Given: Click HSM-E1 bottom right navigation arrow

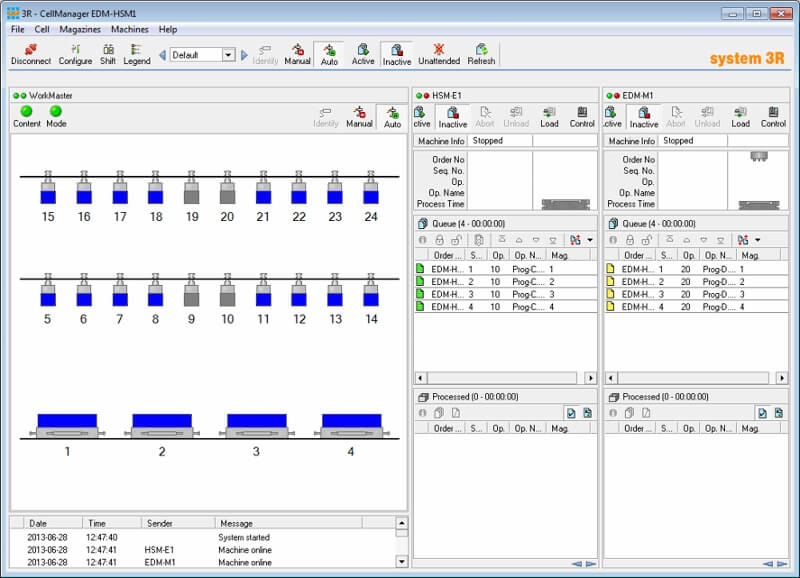Looking at the screenshot, I should [x=590, y=564].
